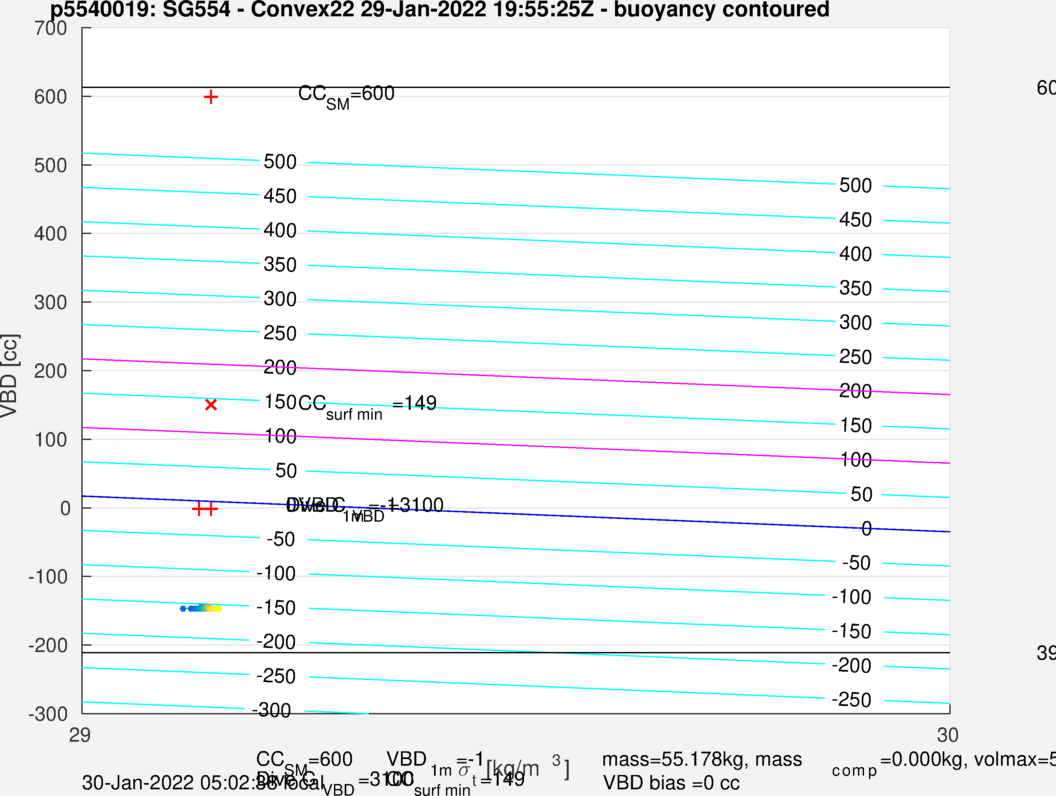Click the left contour label 350
The height and width of the screenshot is (796, 1056).
(x=280, y=265)
